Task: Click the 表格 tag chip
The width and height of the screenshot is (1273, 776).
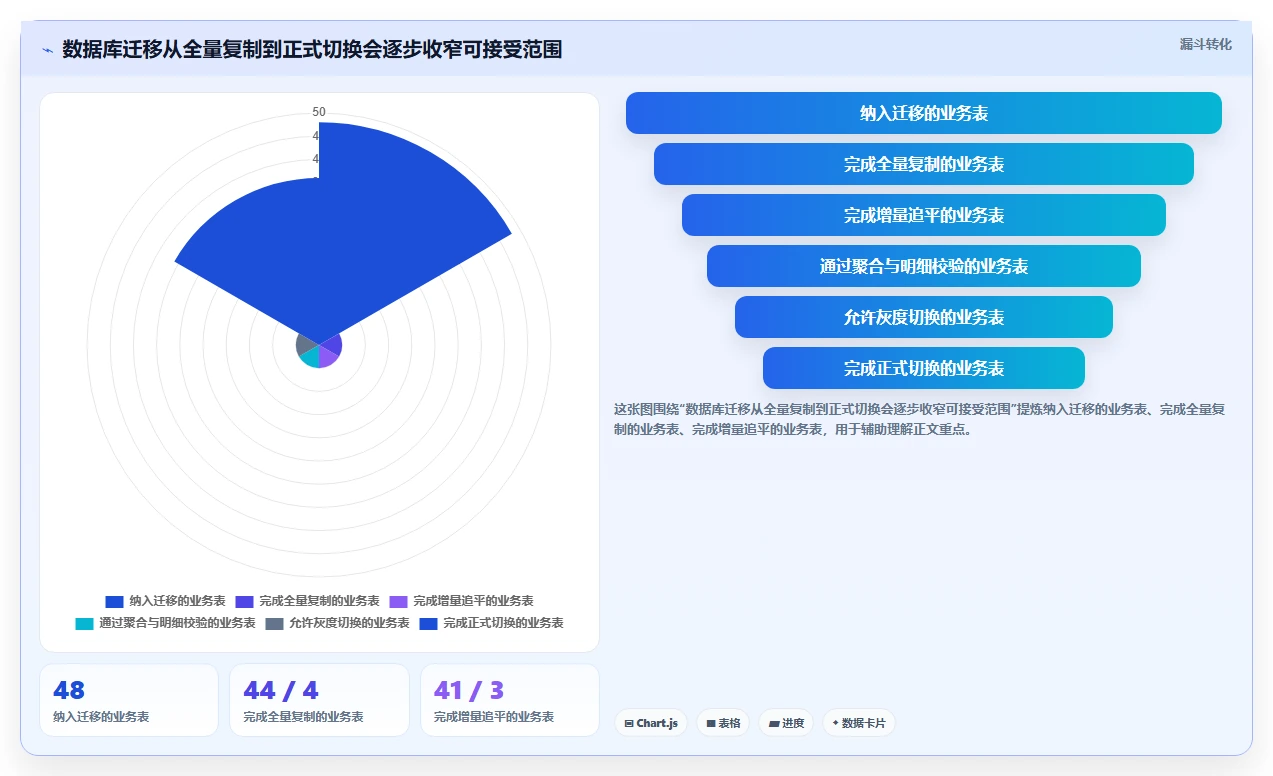Action: pos(723,723)
